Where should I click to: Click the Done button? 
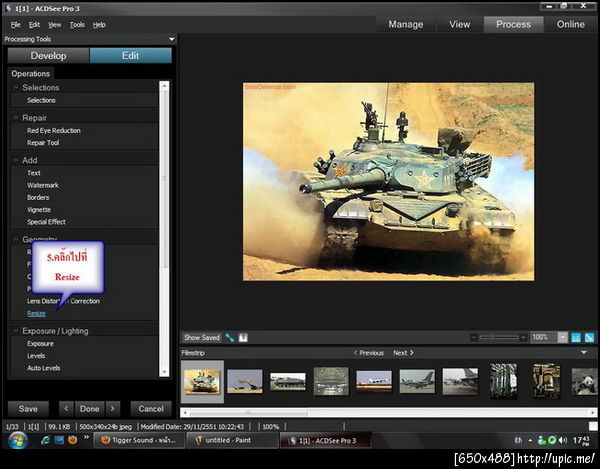(x=90, y=409)
